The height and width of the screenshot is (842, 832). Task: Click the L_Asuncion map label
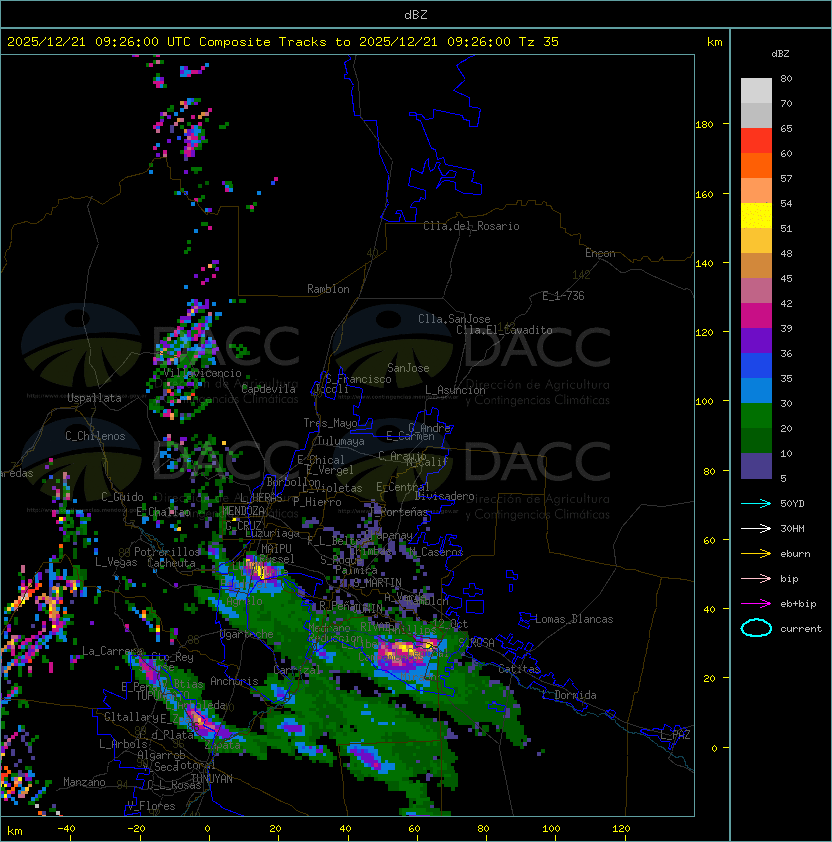click(455, 390)
